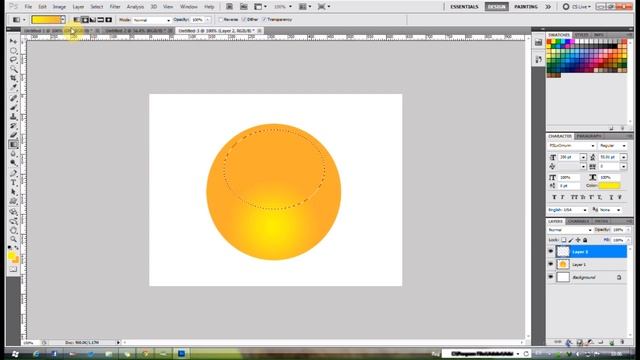Select the Eraser tool
Image resolution: width=640 pixels, height=360 pixels.
(x=13, y=135)
